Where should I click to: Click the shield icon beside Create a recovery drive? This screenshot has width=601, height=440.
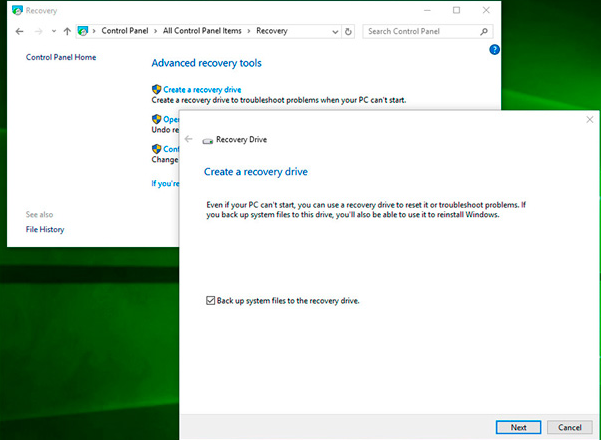[156, 90]
